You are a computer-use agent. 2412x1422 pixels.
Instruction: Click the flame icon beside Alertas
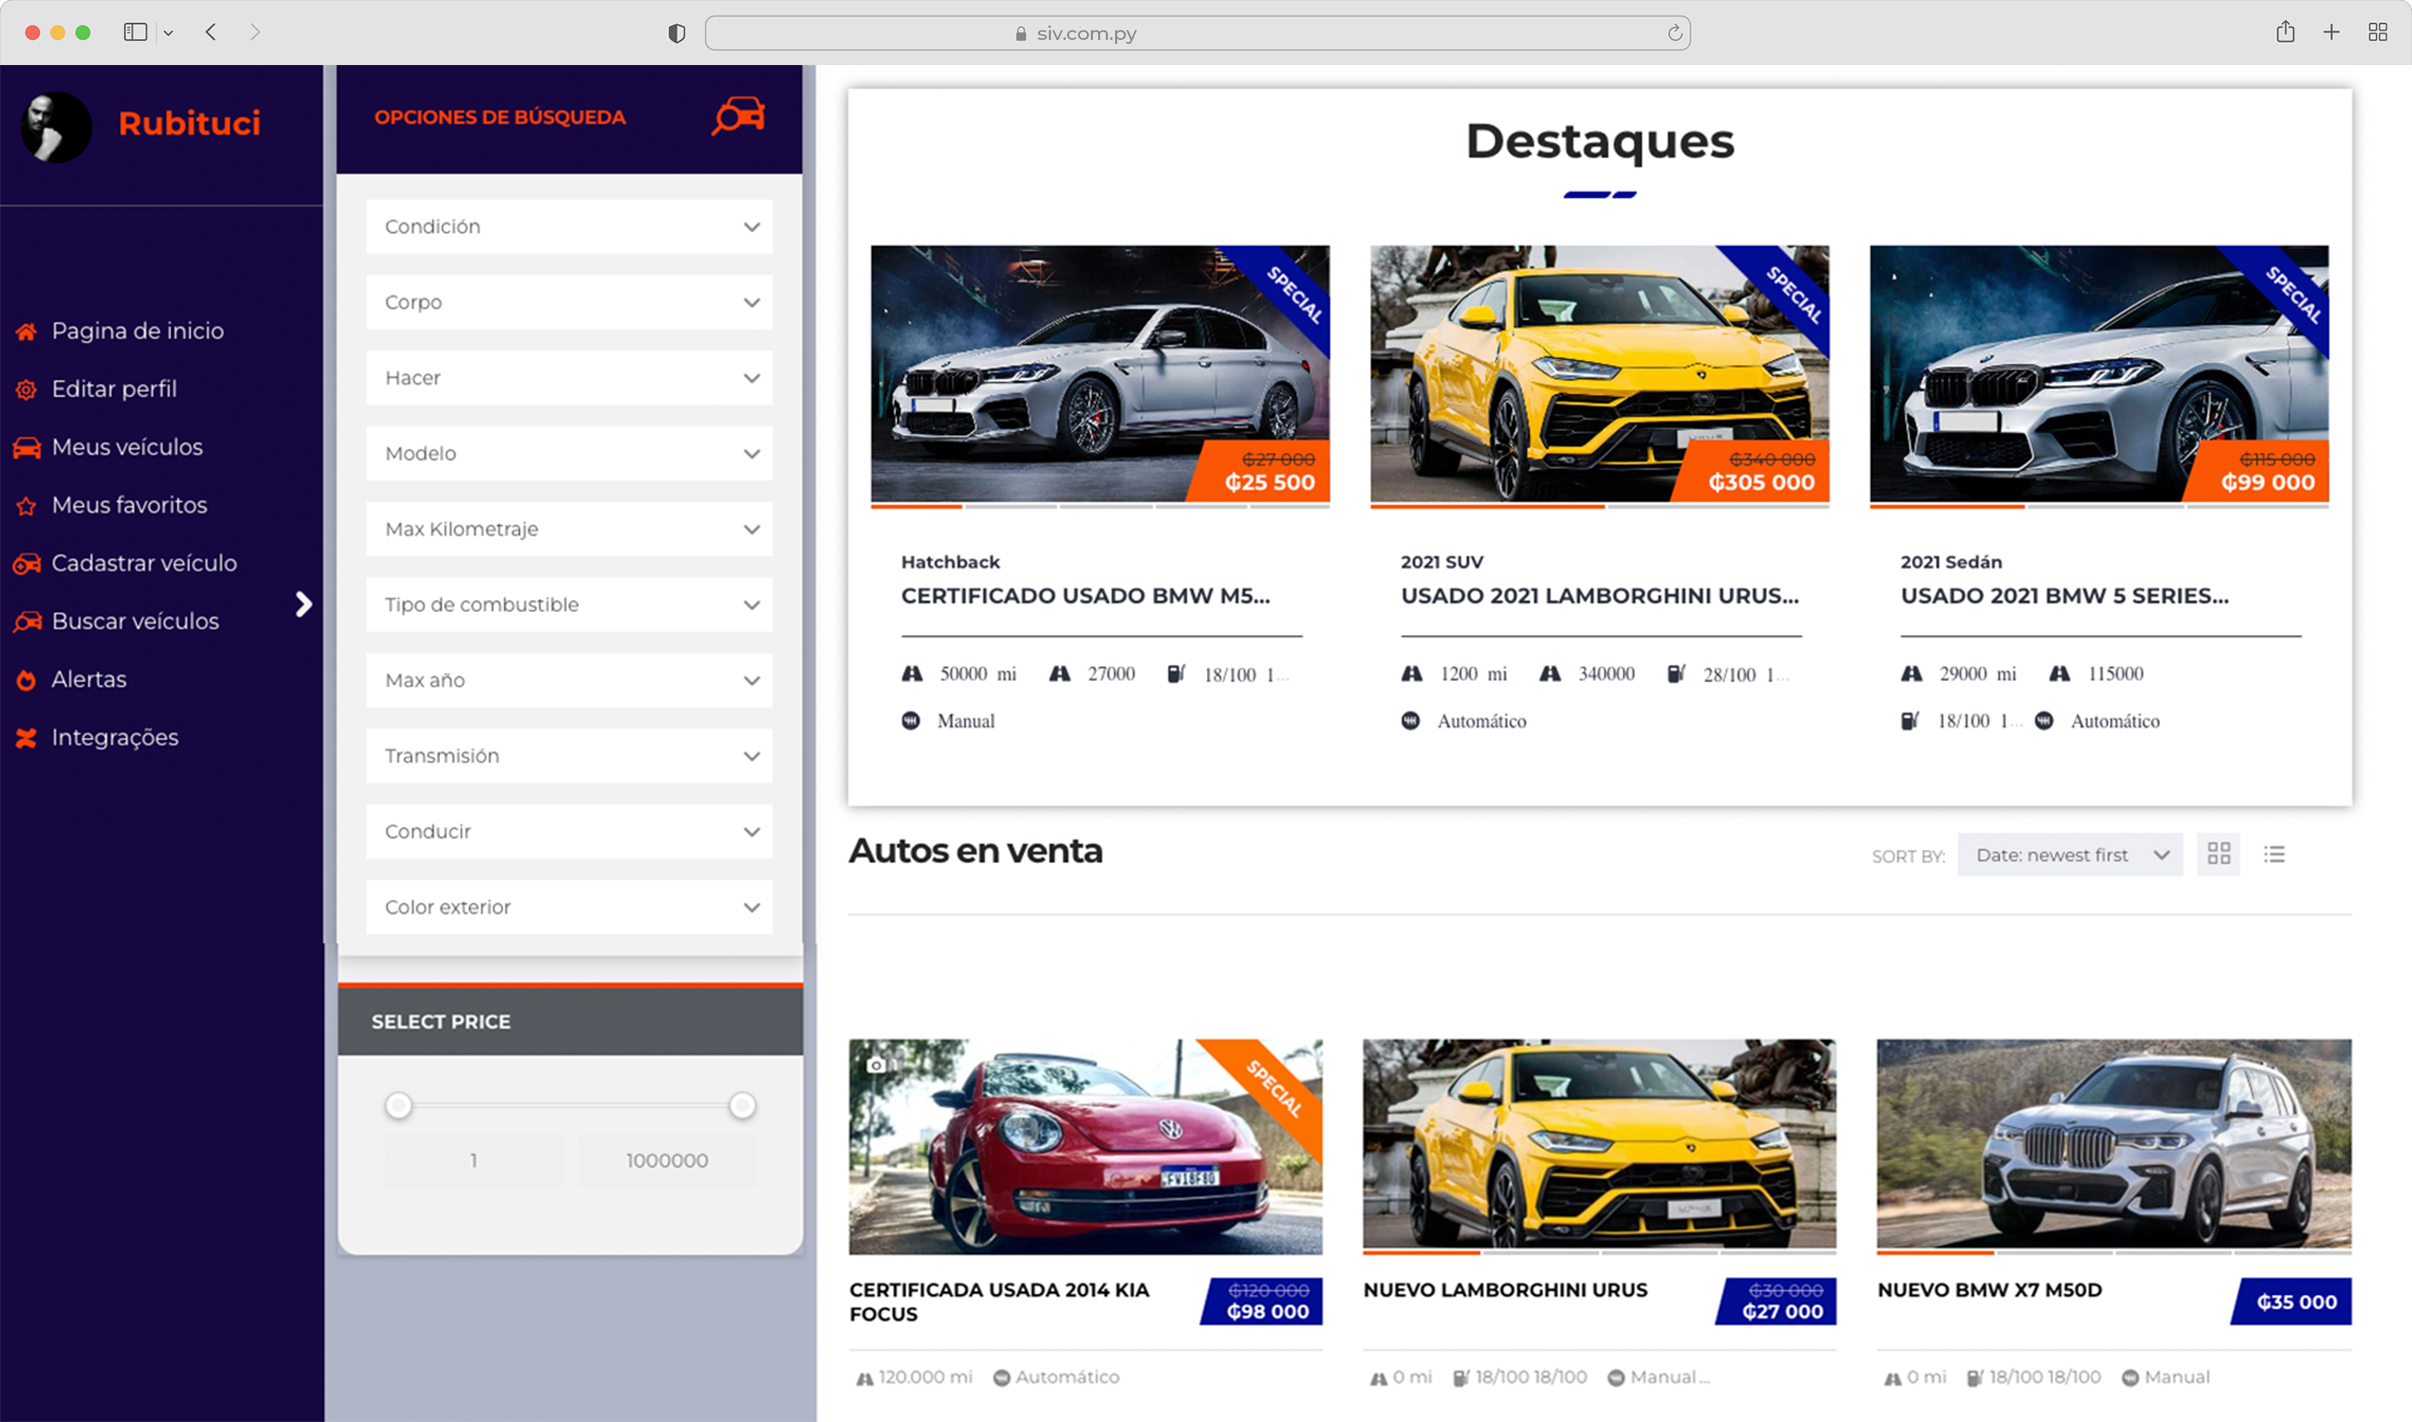pos(26,679)
